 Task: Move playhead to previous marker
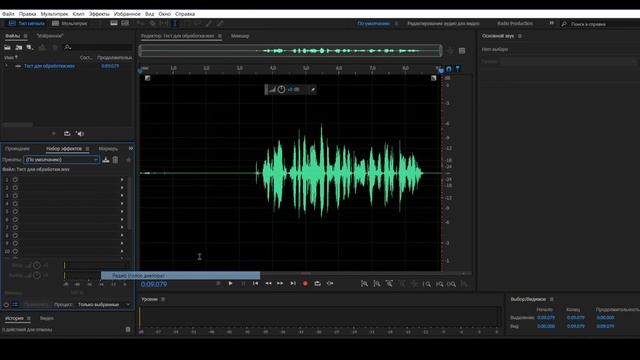click(x=256, y=283)
